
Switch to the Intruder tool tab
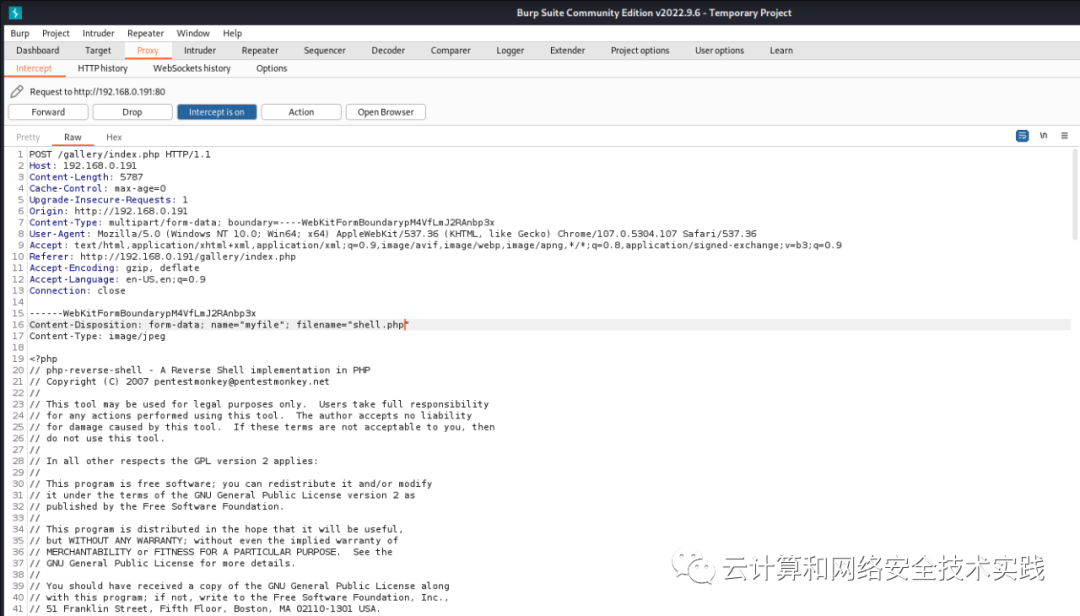[200, 50]
